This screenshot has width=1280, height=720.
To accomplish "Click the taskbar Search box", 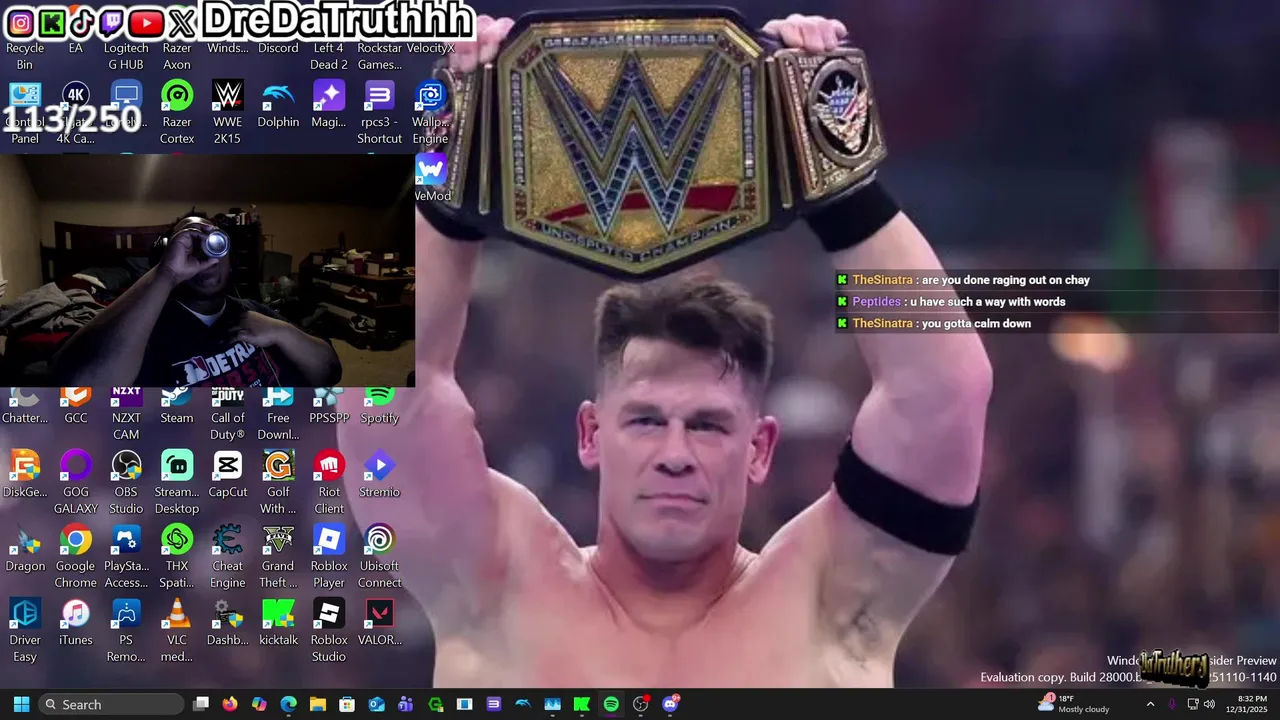I will [112, 704].
